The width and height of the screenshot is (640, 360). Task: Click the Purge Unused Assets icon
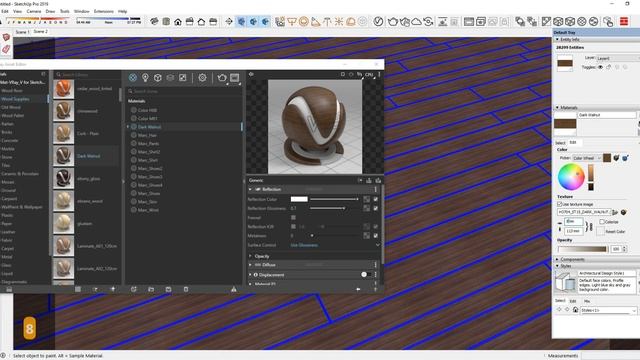coord(233,289)
